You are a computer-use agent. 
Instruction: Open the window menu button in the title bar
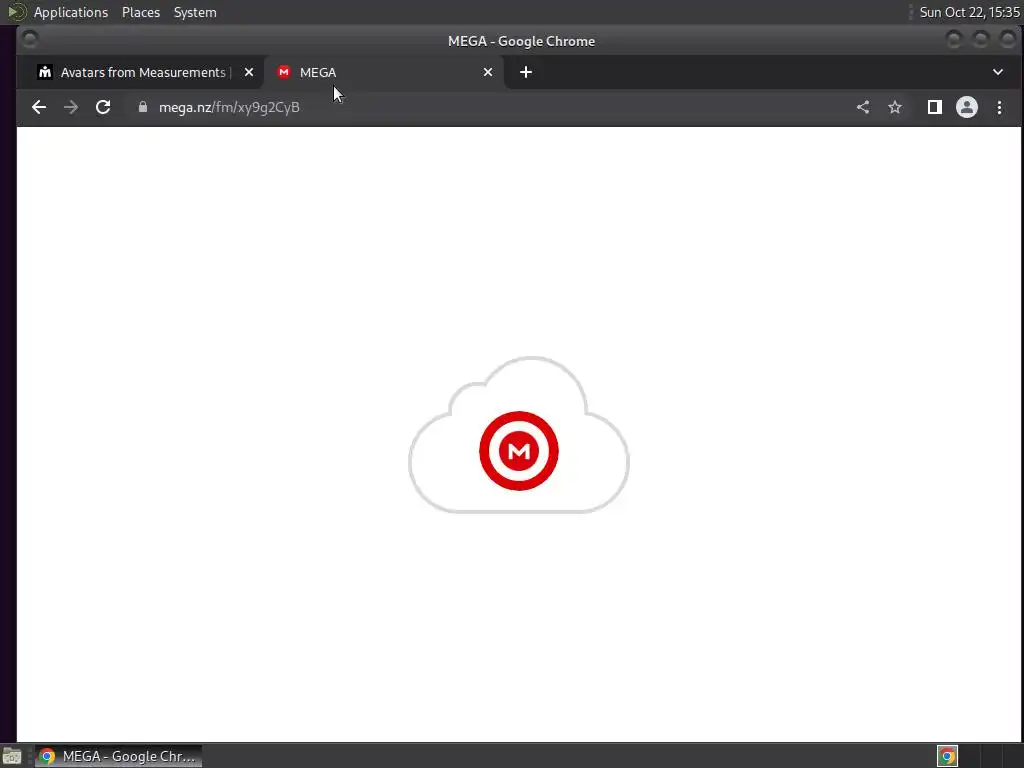tap(29, 40)
